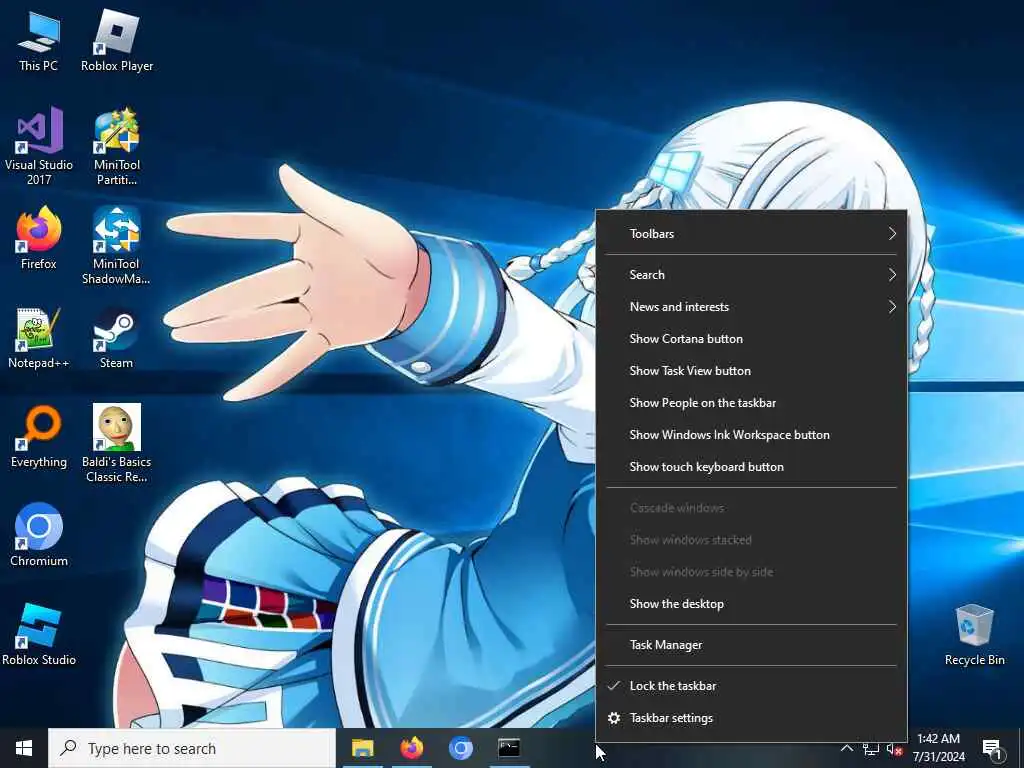Toggle Show People on the taskbar
Screen dimensions: 1024x768
point(752,403)
